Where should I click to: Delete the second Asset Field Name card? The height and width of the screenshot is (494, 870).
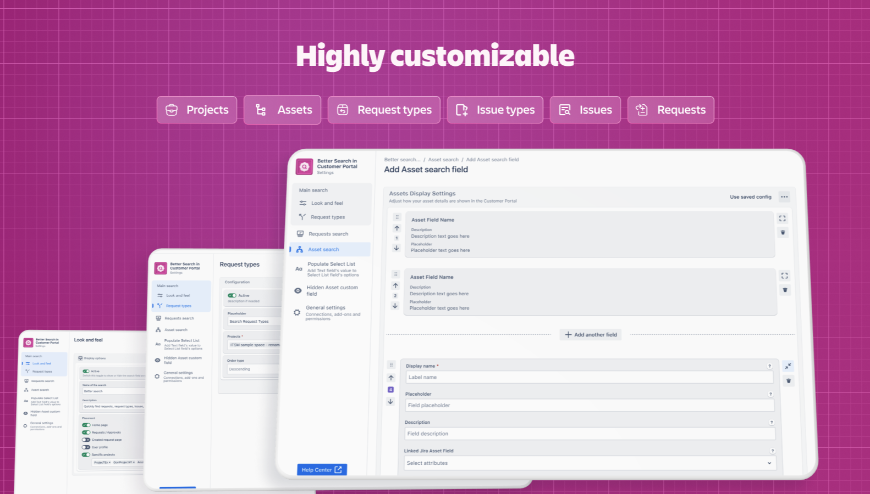[x=785, y=290]
